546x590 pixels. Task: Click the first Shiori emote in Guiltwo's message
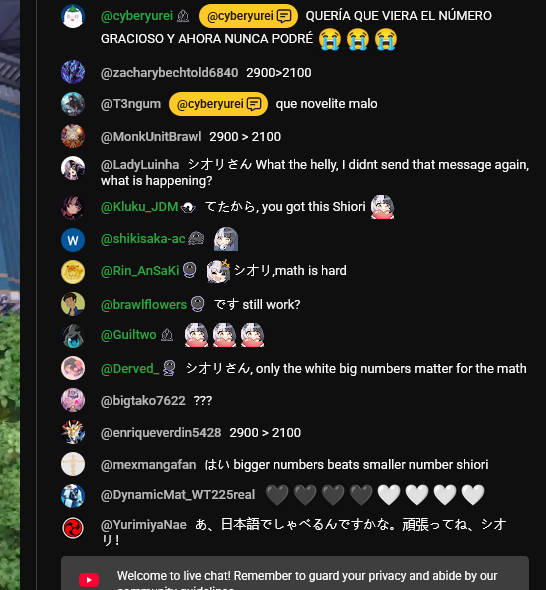(196, 335)
